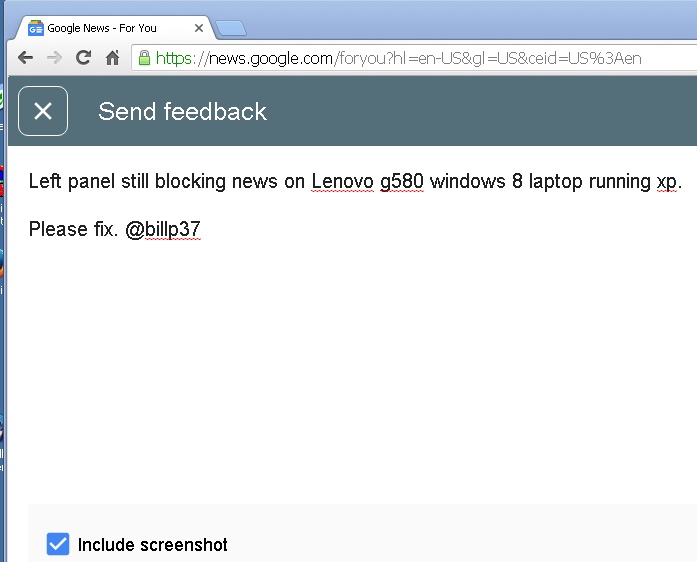Viewport: 697px width, 562px height.
Task: Place cursor on underlined word g580
Action: (x=402, y=181)
